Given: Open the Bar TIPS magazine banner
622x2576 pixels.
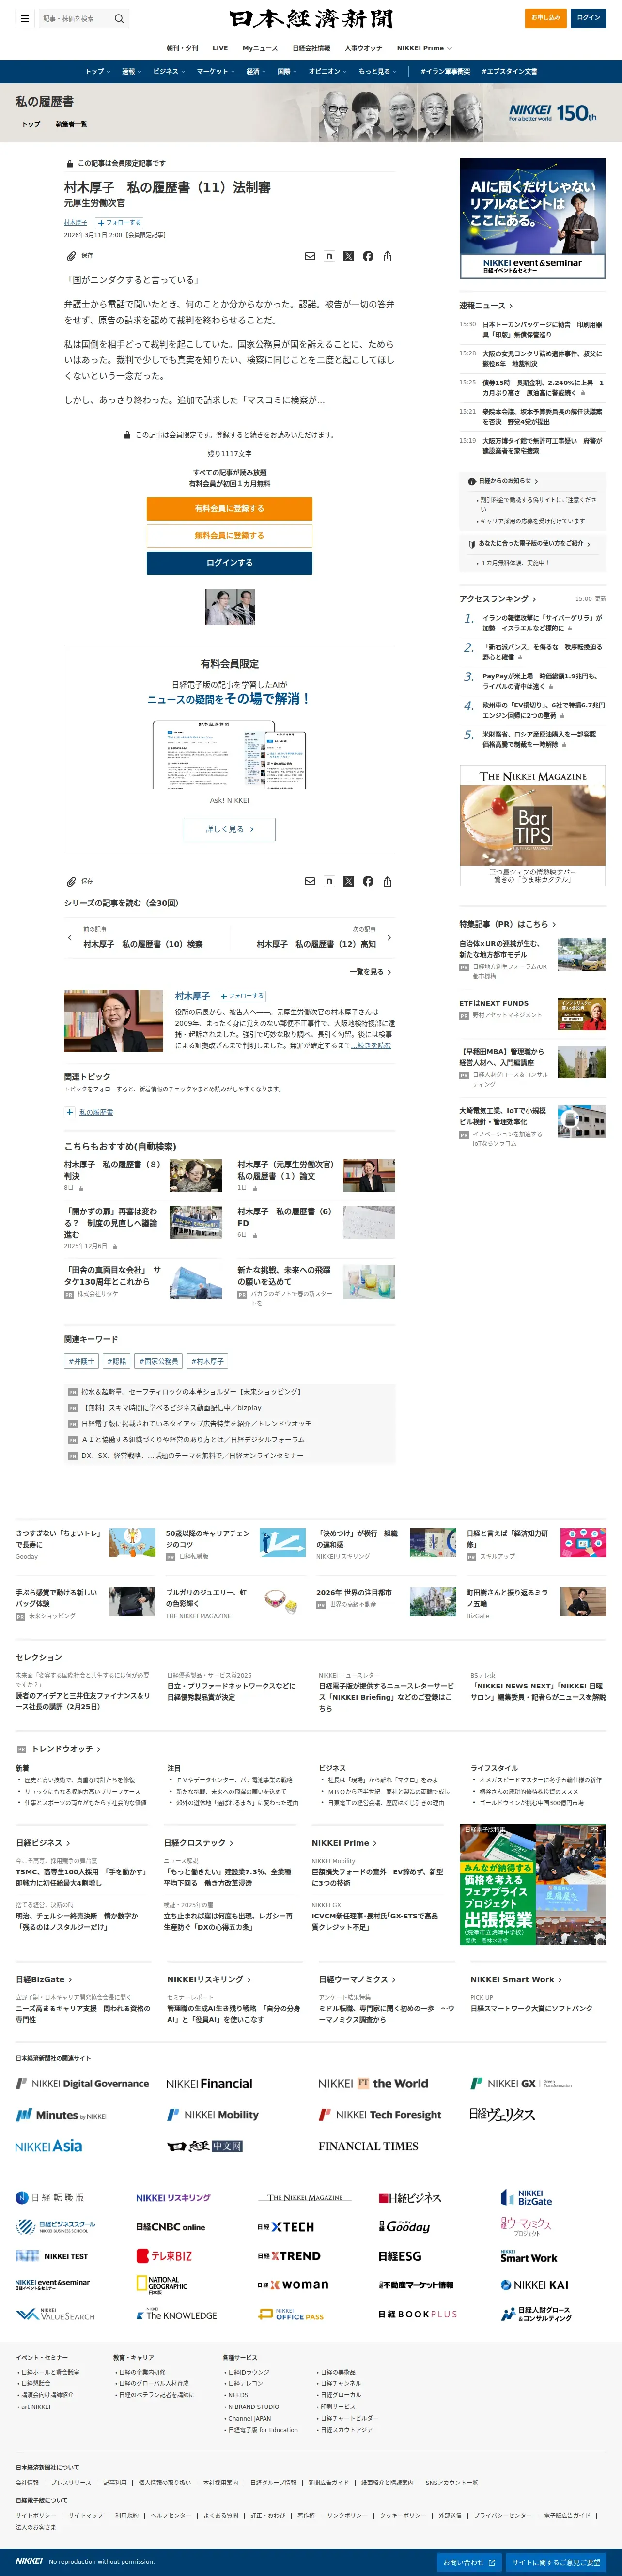Looking at the screenshot, I should [533, 827].
